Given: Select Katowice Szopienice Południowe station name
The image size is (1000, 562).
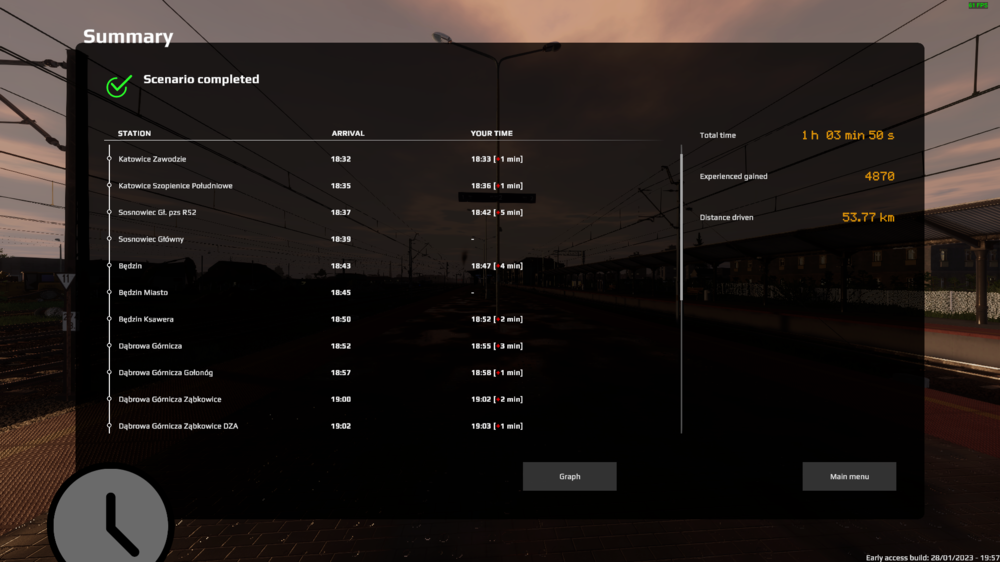Looking at the screenshot, I should [x=175, y=186].
